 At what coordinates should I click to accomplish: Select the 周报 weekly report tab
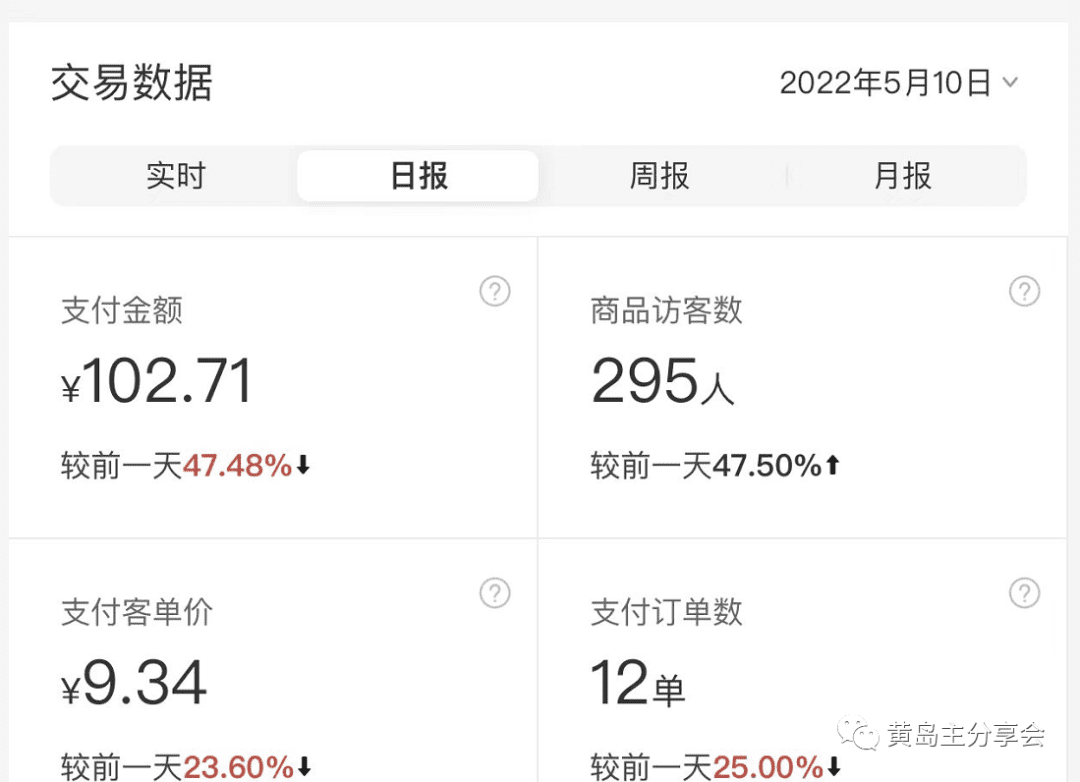coord(659,175)
